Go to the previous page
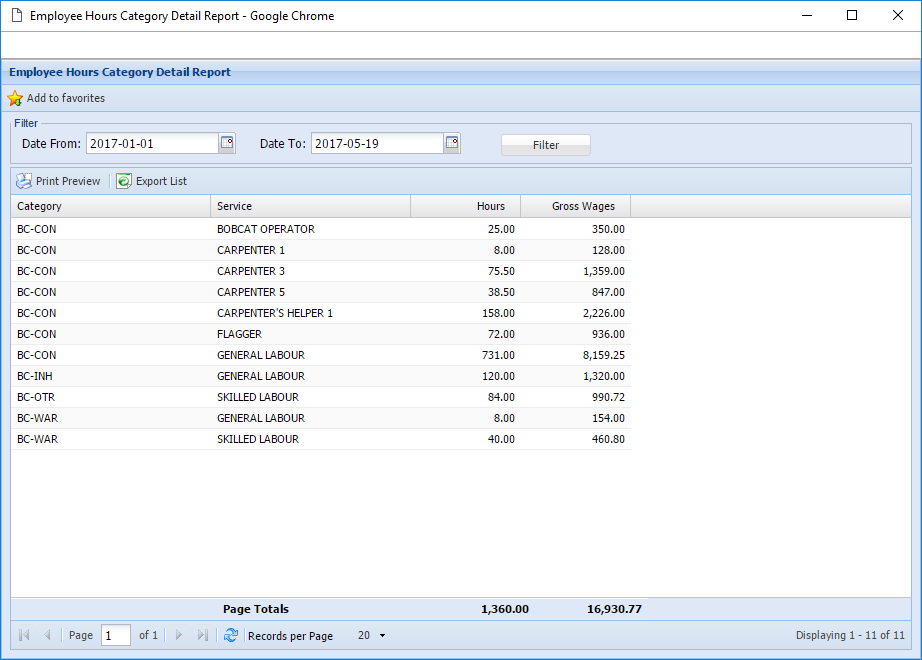The width and height of the screenshot is (922, 660). [48, 635]
